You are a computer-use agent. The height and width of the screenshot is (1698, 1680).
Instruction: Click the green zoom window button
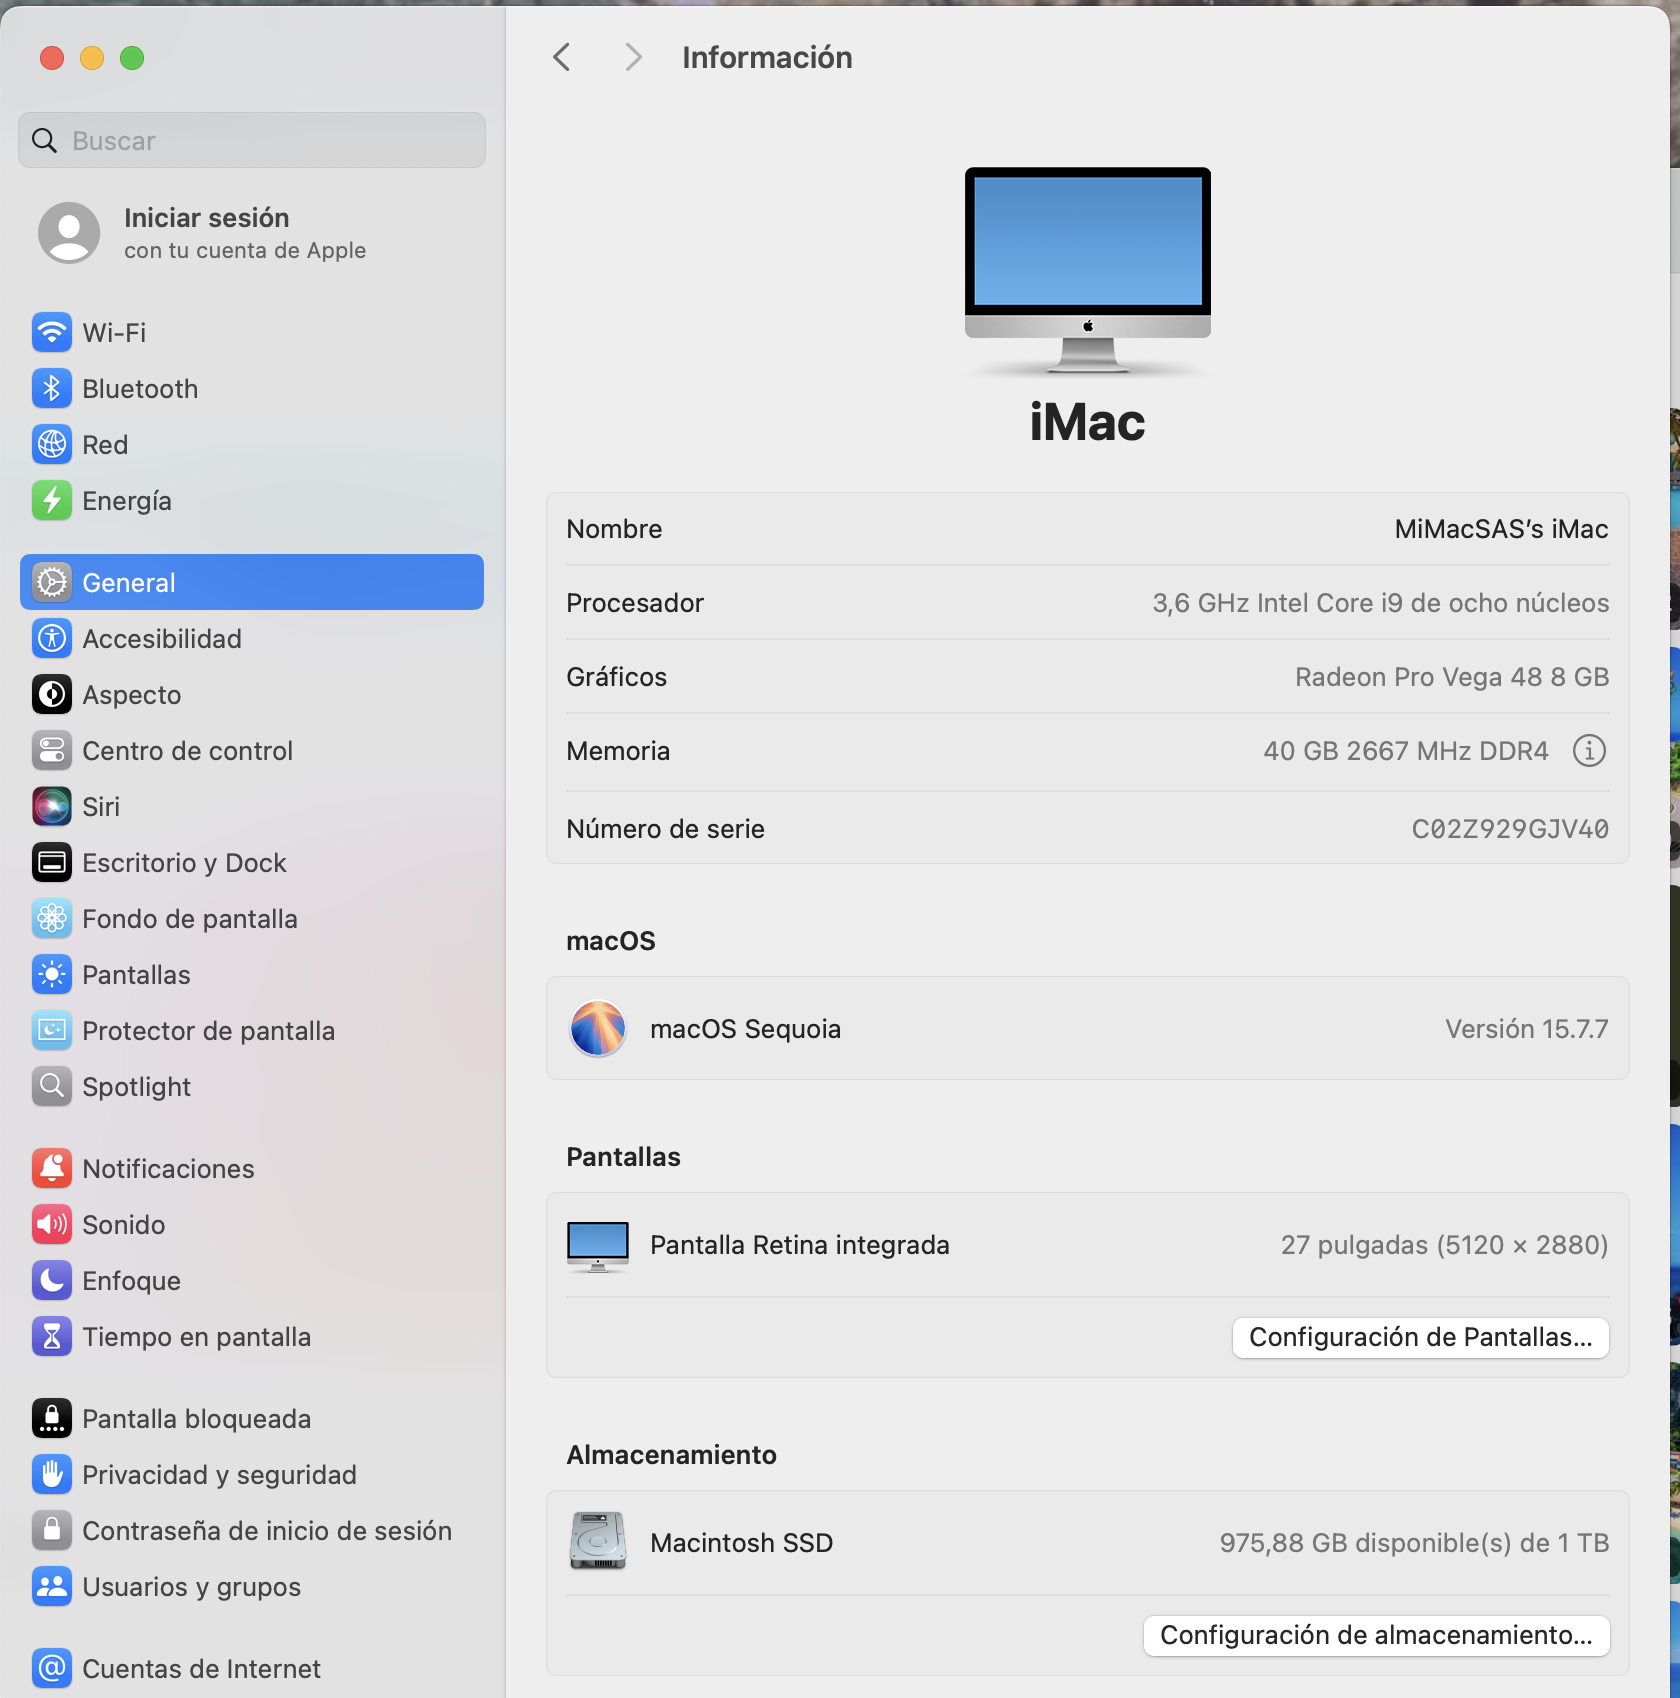(132, 58)
